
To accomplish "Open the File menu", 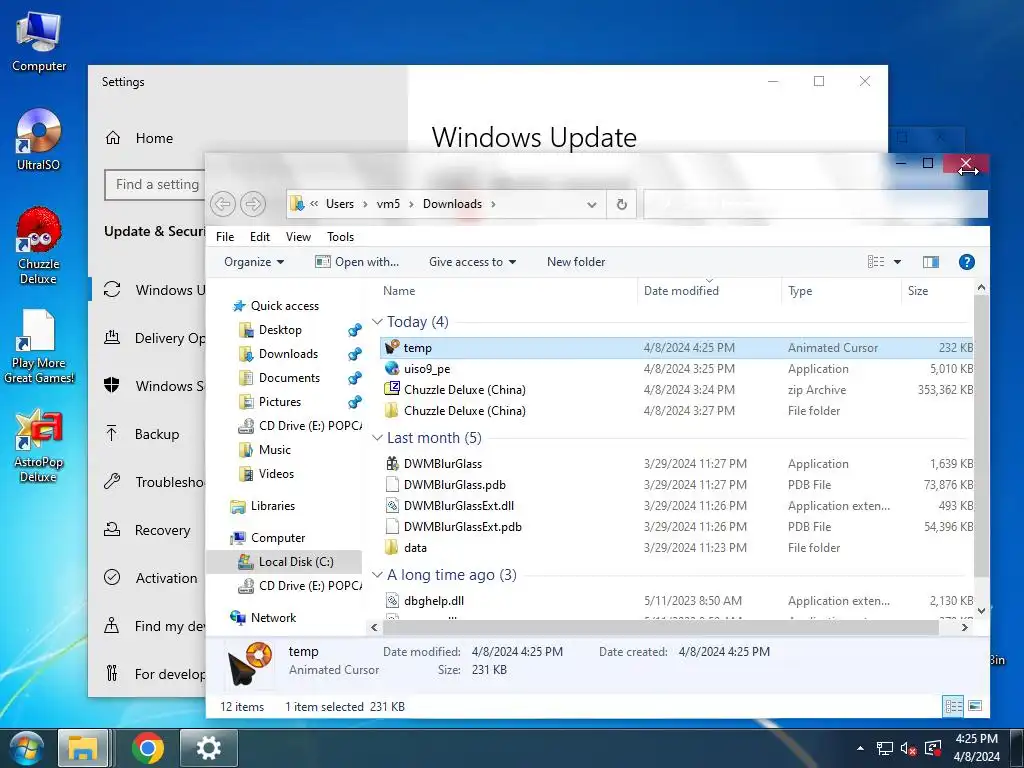I will (225, 236).
